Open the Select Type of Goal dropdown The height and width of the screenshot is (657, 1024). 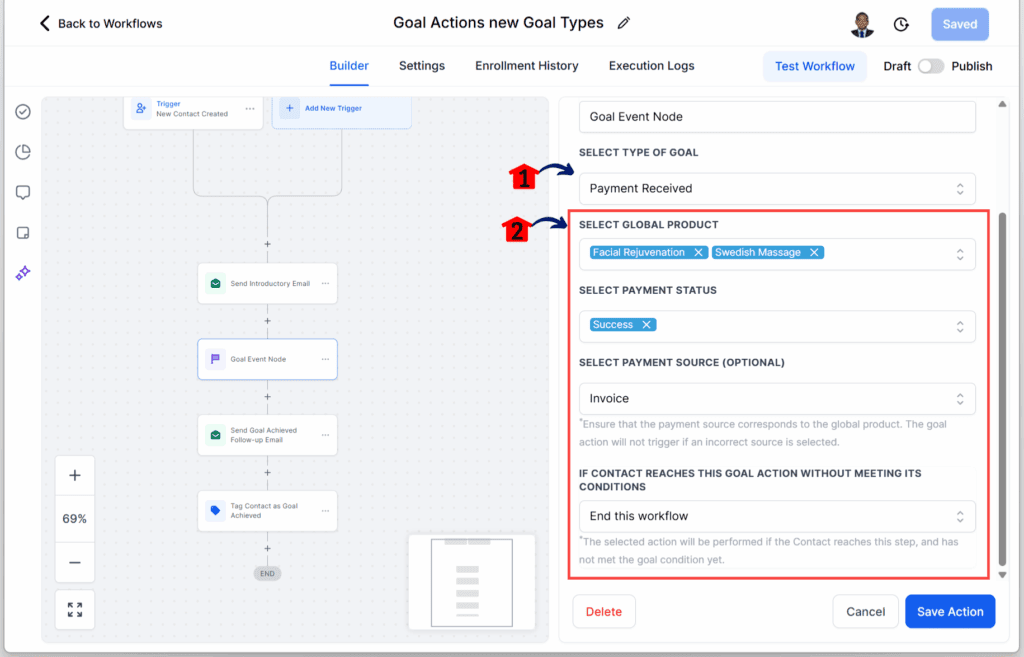tap(776, 188)
